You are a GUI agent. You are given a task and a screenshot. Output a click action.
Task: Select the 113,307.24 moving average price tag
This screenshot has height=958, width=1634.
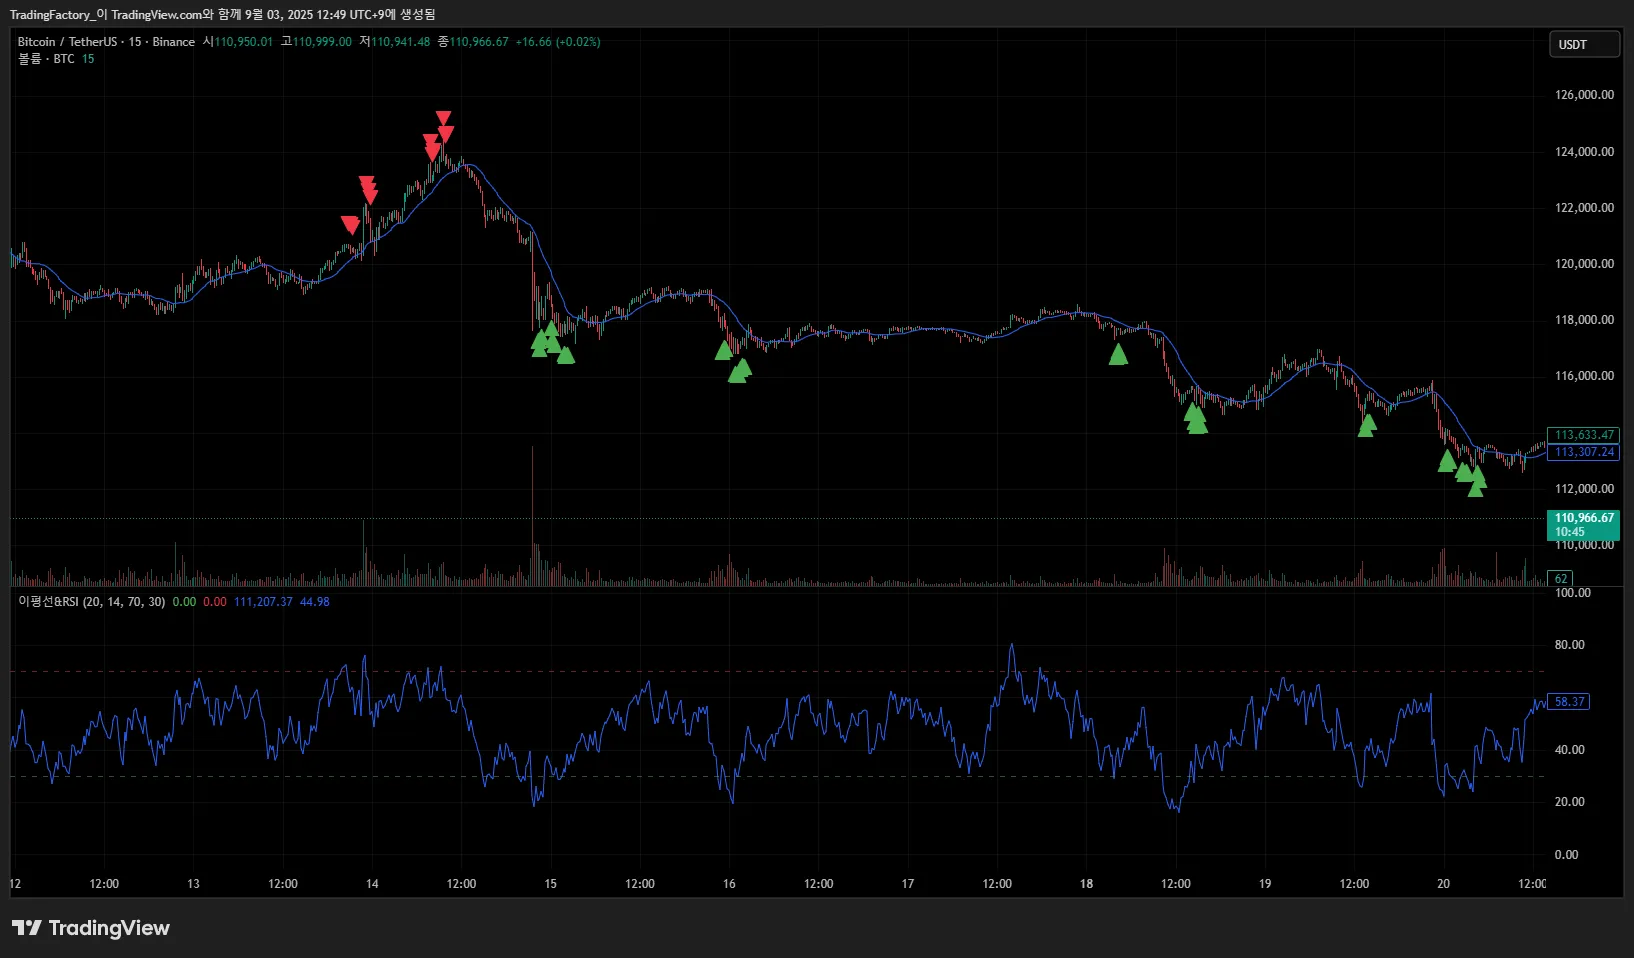[x=1584, y=452]
